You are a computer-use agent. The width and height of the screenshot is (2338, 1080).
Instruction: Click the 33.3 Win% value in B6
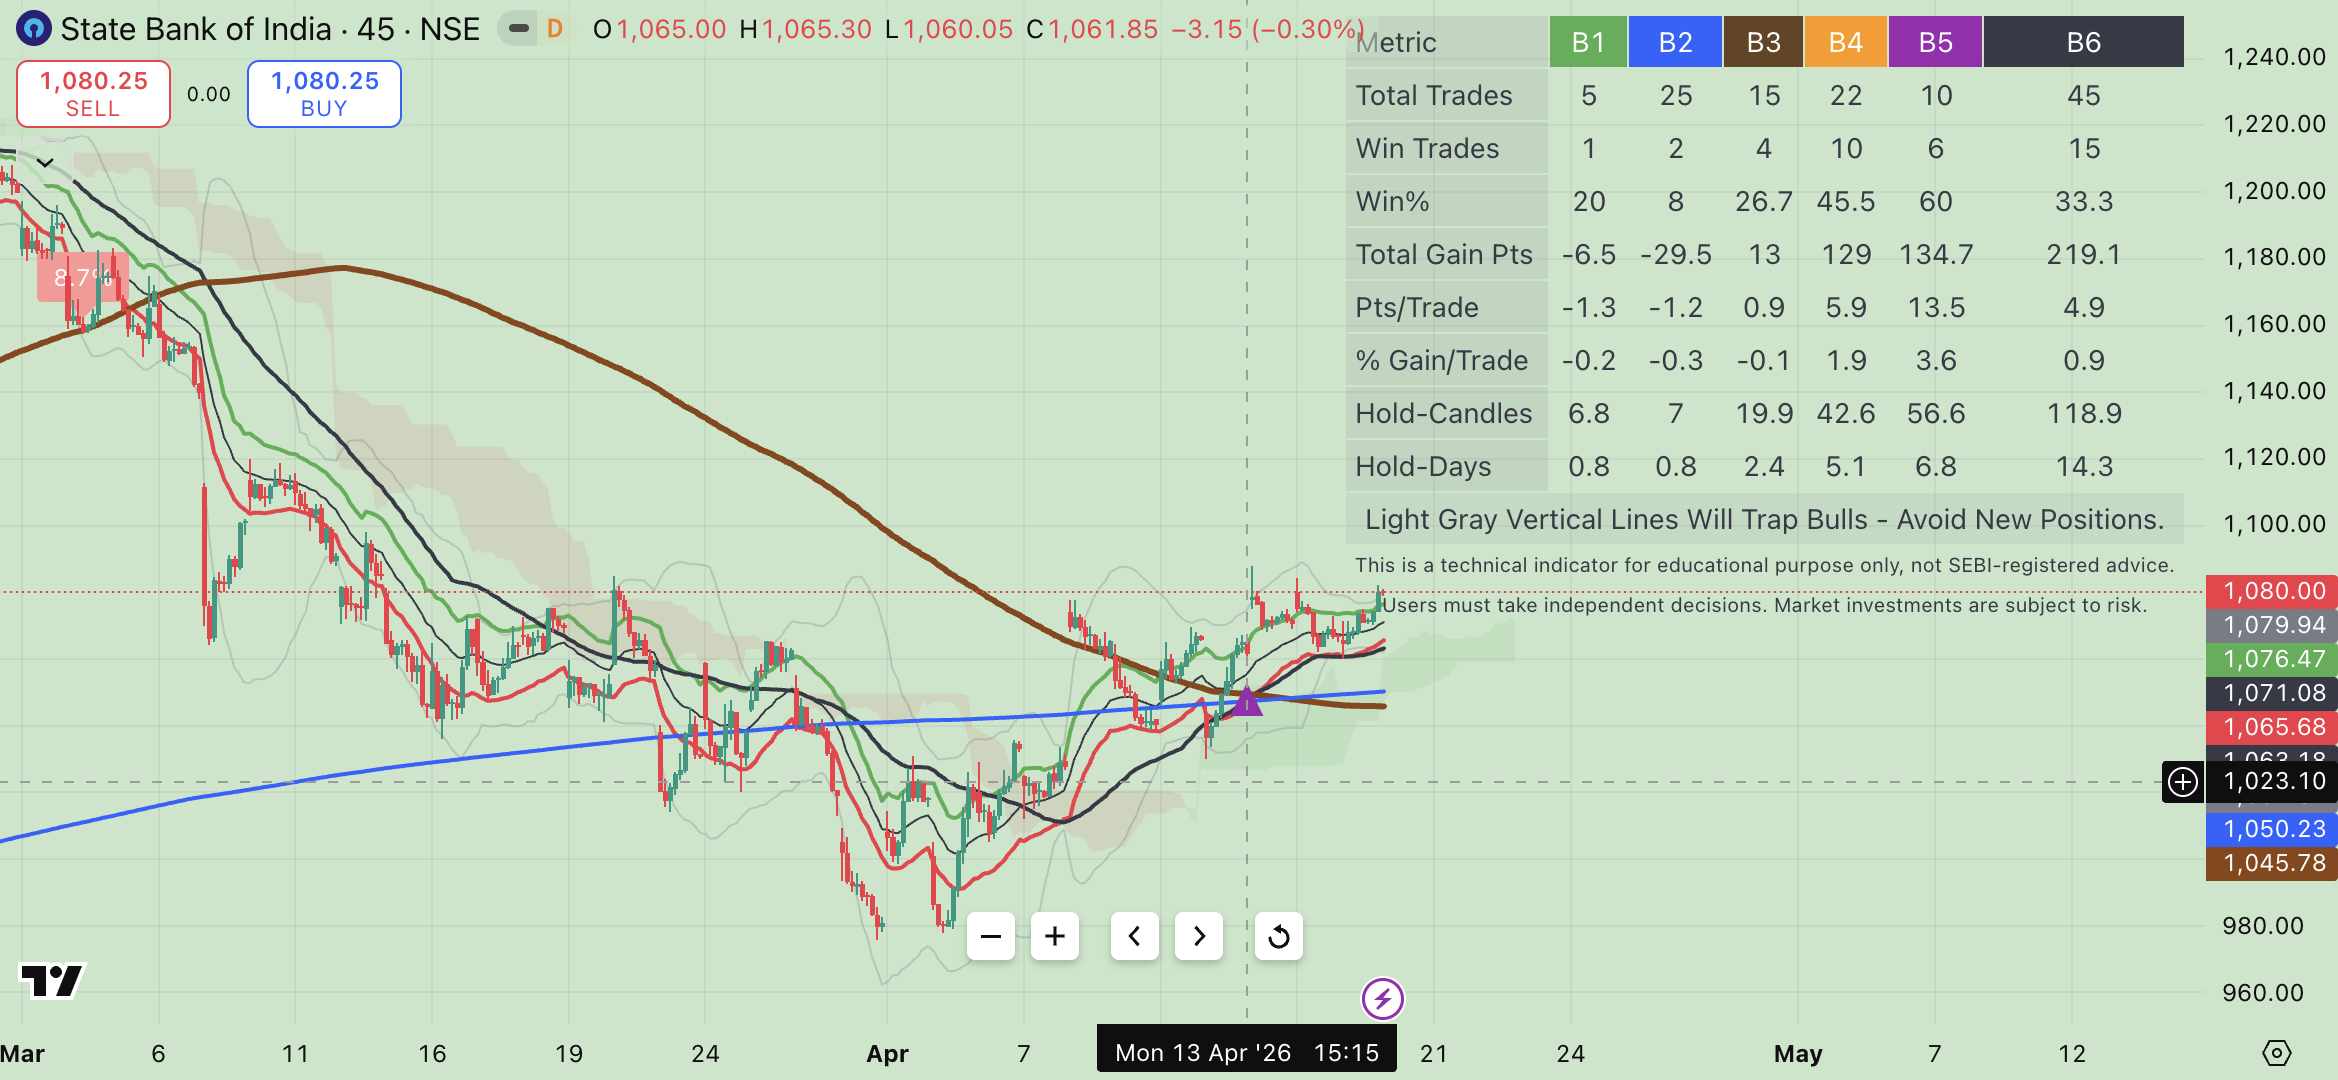tap(2084, 201)
